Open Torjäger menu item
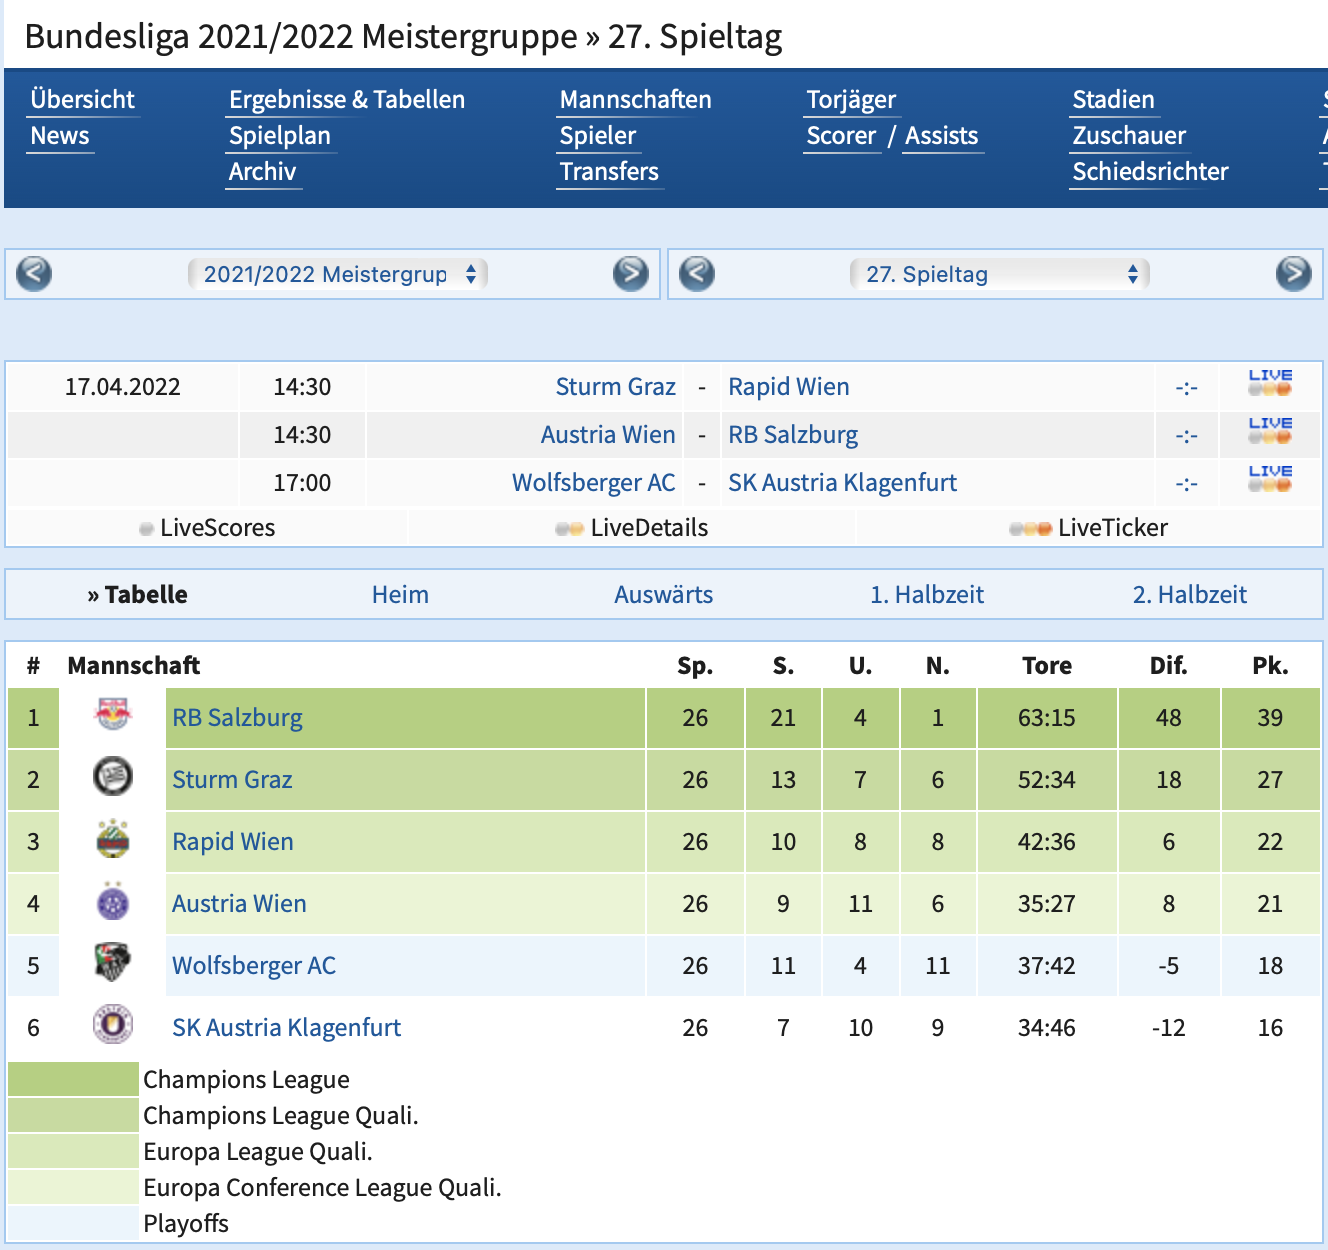Screen dimensions: 1328x1250 click(851, 100)
